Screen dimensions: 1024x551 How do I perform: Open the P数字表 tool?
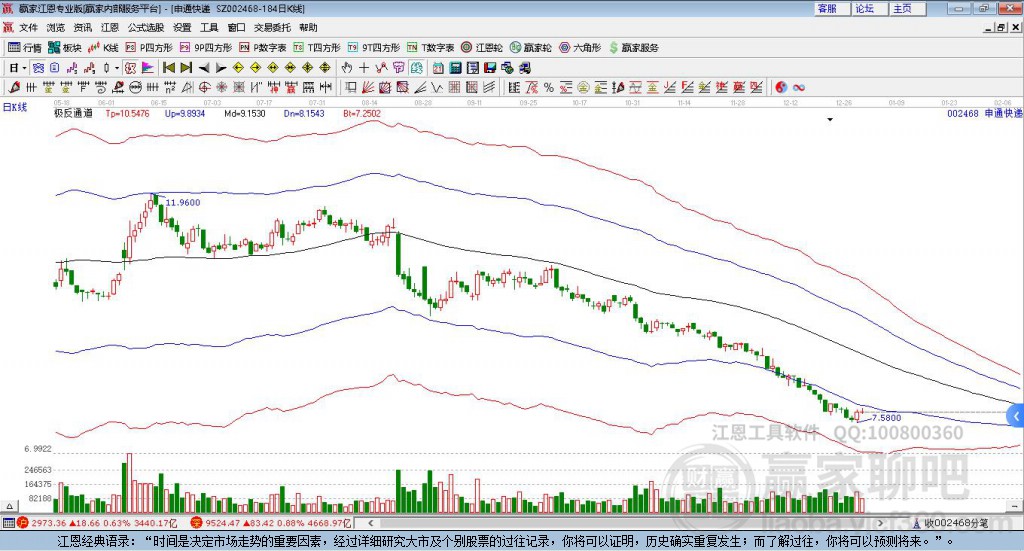(263, 48)
